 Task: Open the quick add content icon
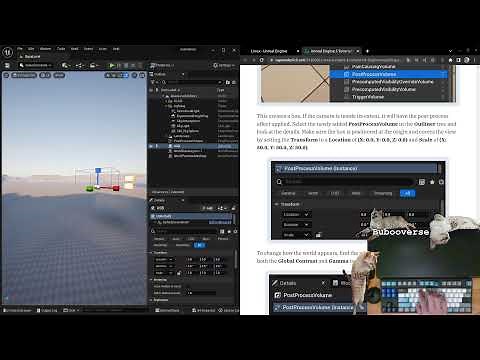(x=66, y=65)
